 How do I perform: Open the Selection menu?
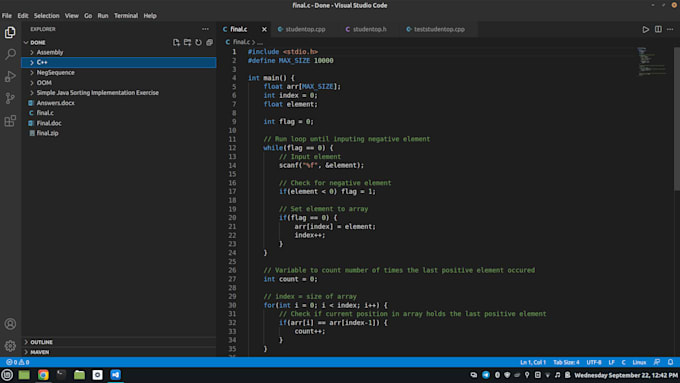coord(46,16)
